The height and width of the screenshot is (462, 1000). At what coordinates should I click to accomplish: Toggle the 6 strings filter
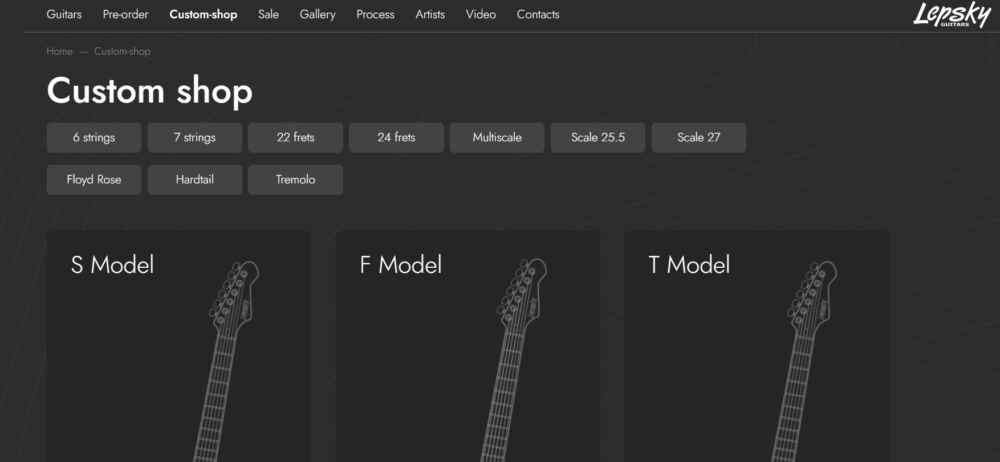click(94, 138)
